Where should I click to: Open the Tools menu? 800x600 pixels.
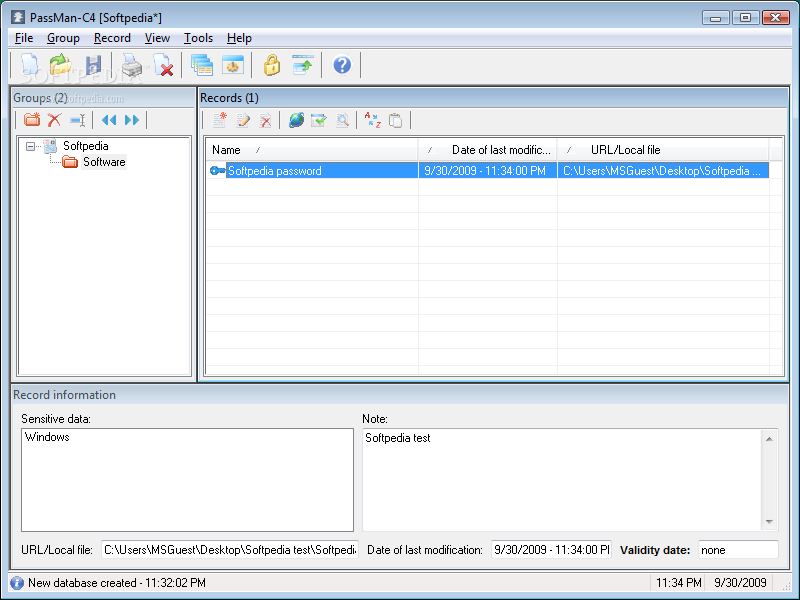coord(198,38)
